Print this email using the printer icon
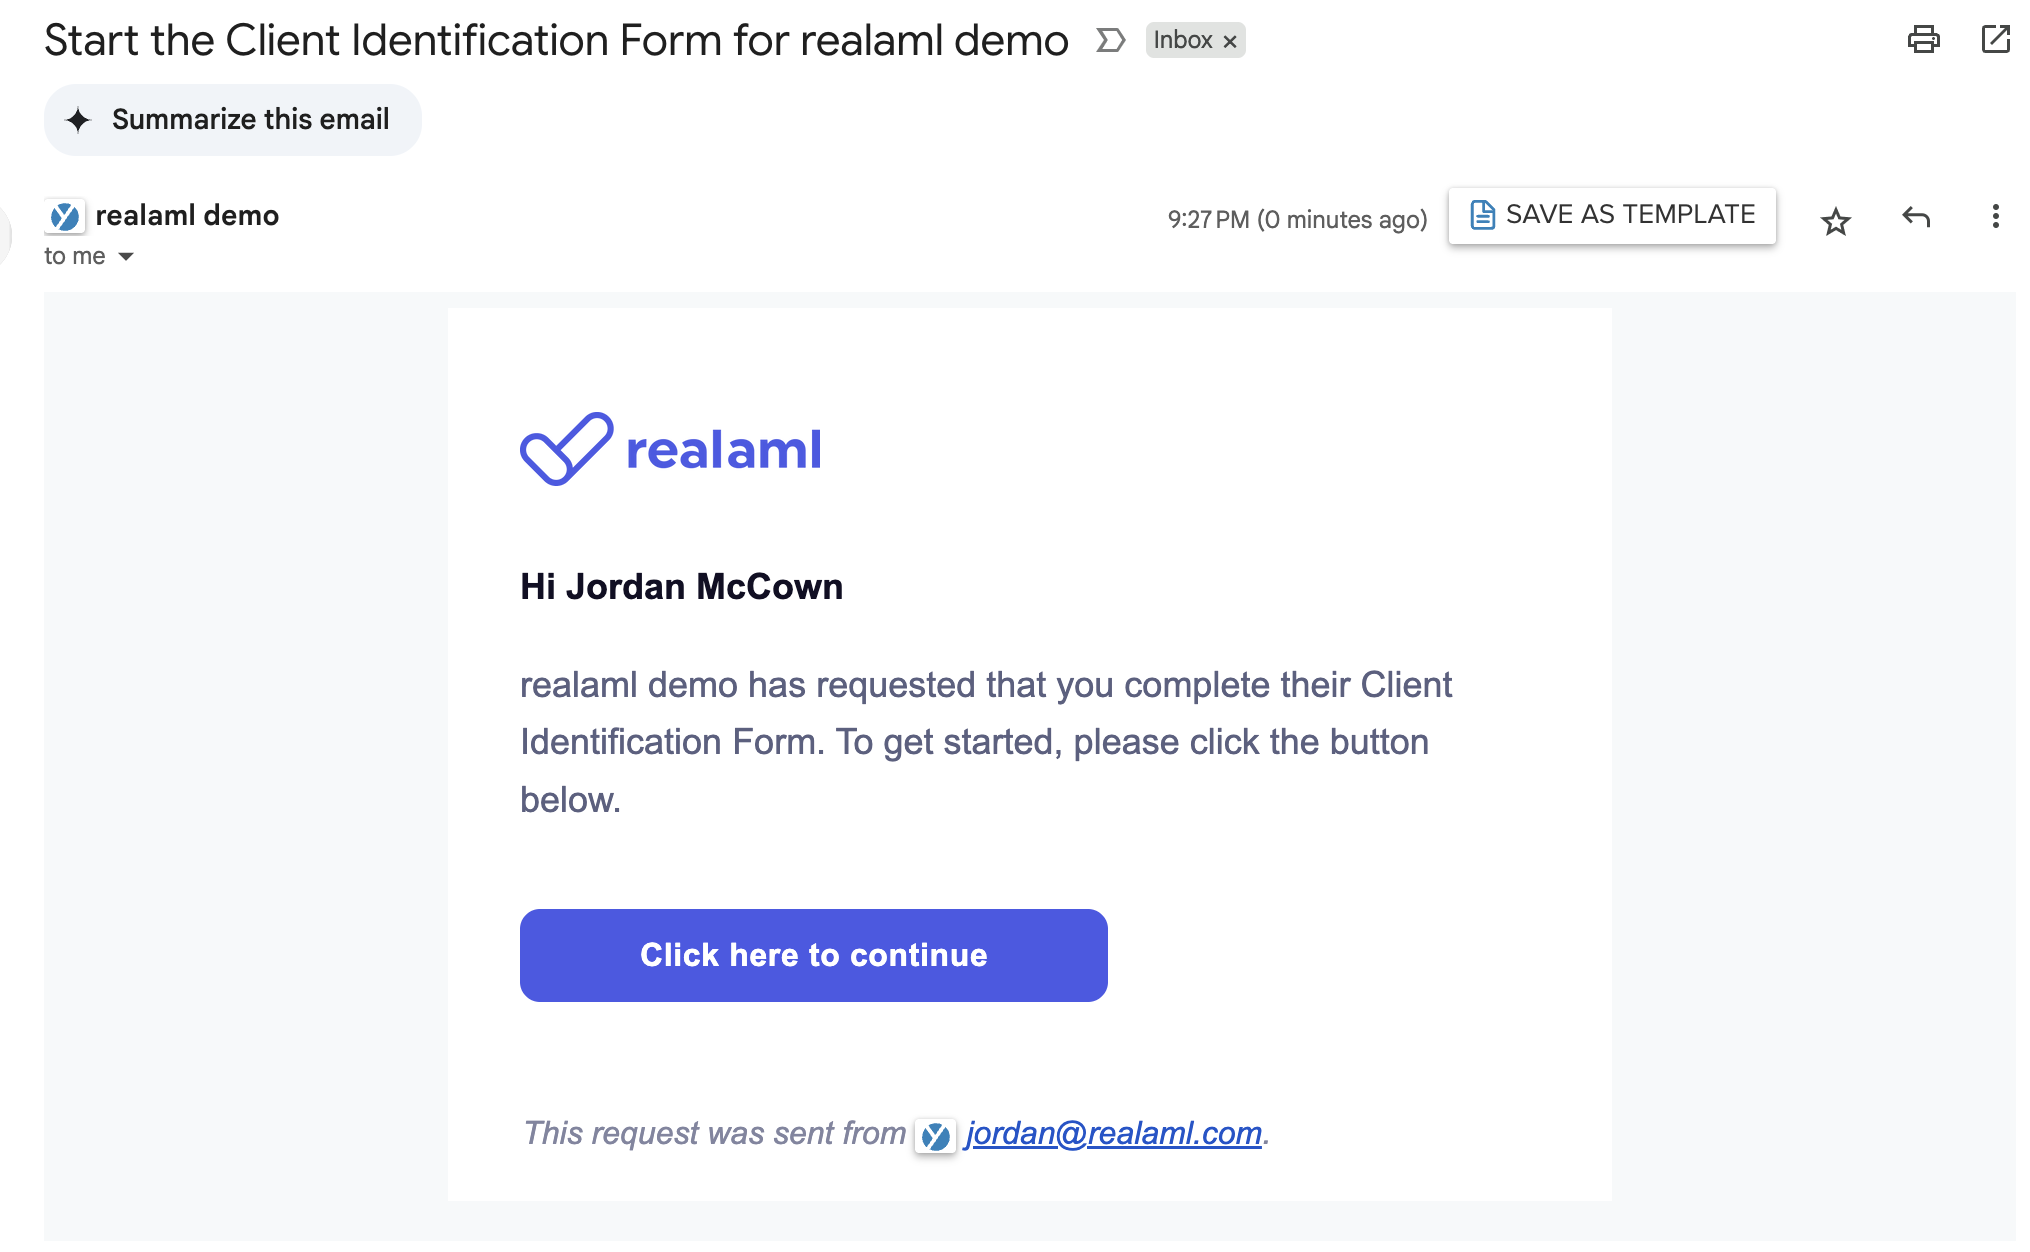 (x=1923, y=40)
